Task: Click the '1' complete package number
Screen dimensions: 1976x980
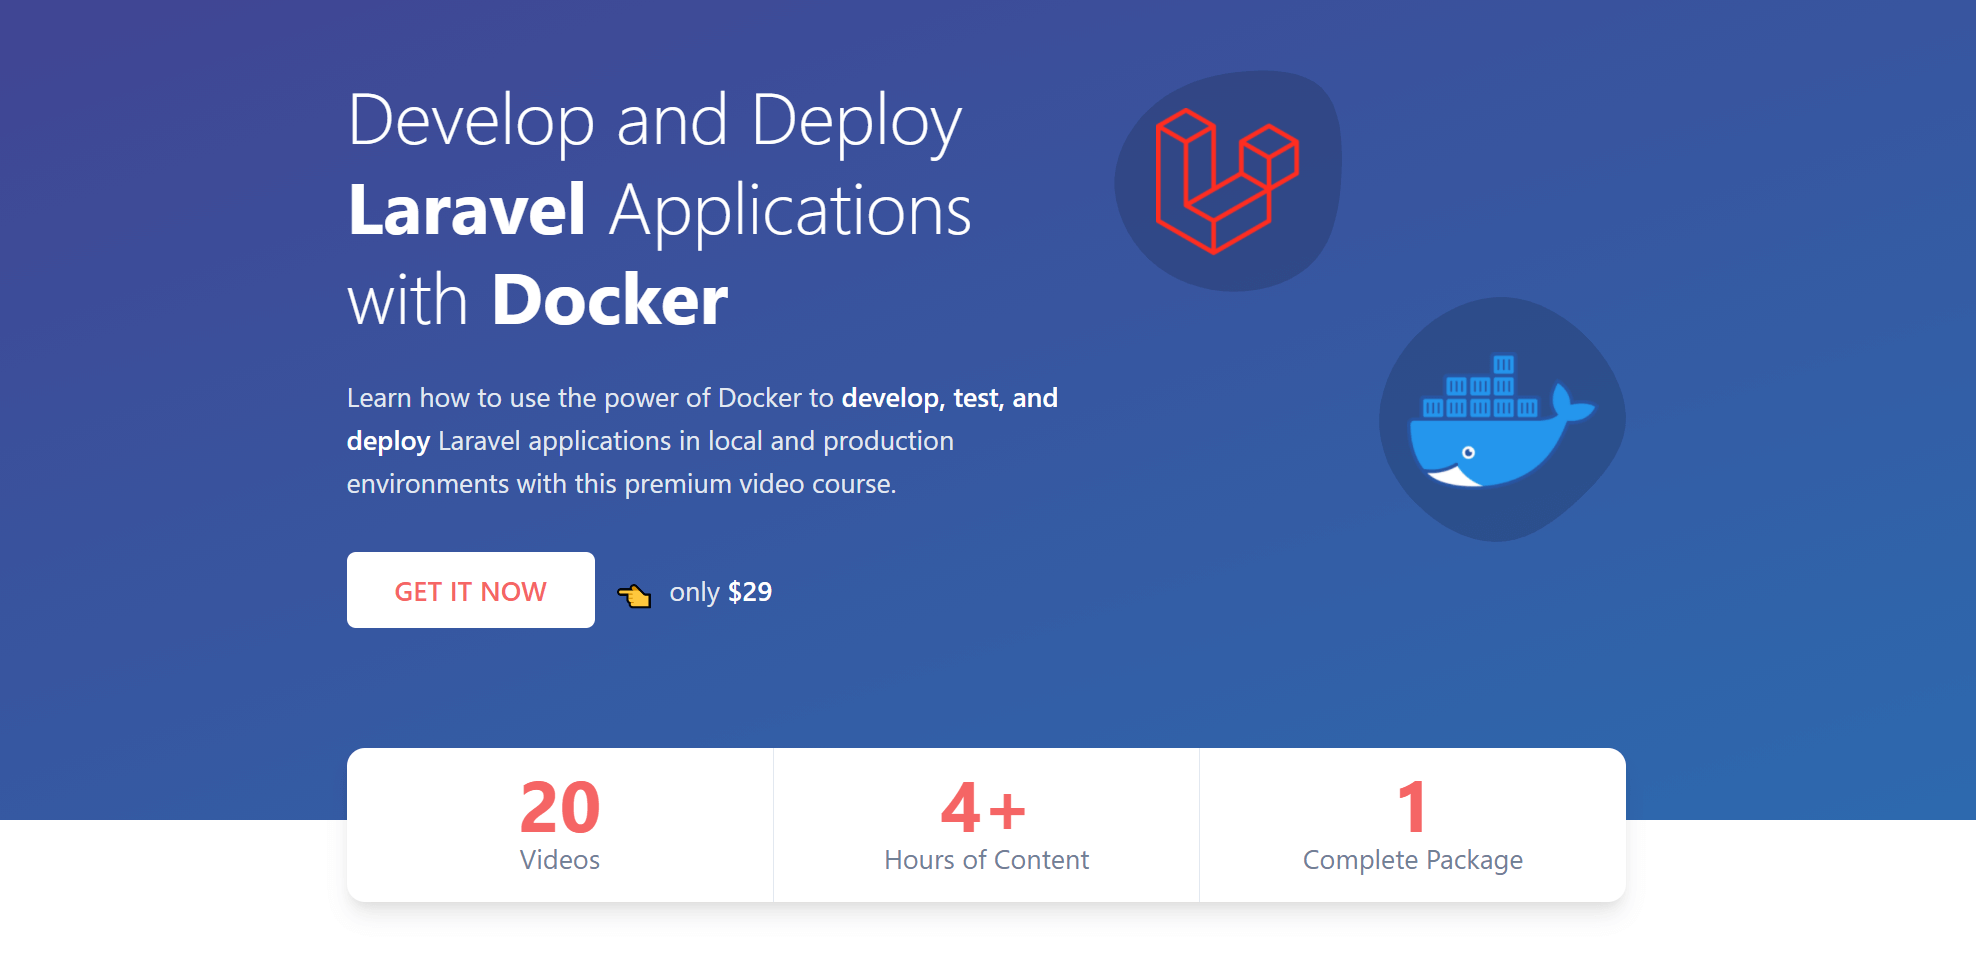Action: (1412, 807)
